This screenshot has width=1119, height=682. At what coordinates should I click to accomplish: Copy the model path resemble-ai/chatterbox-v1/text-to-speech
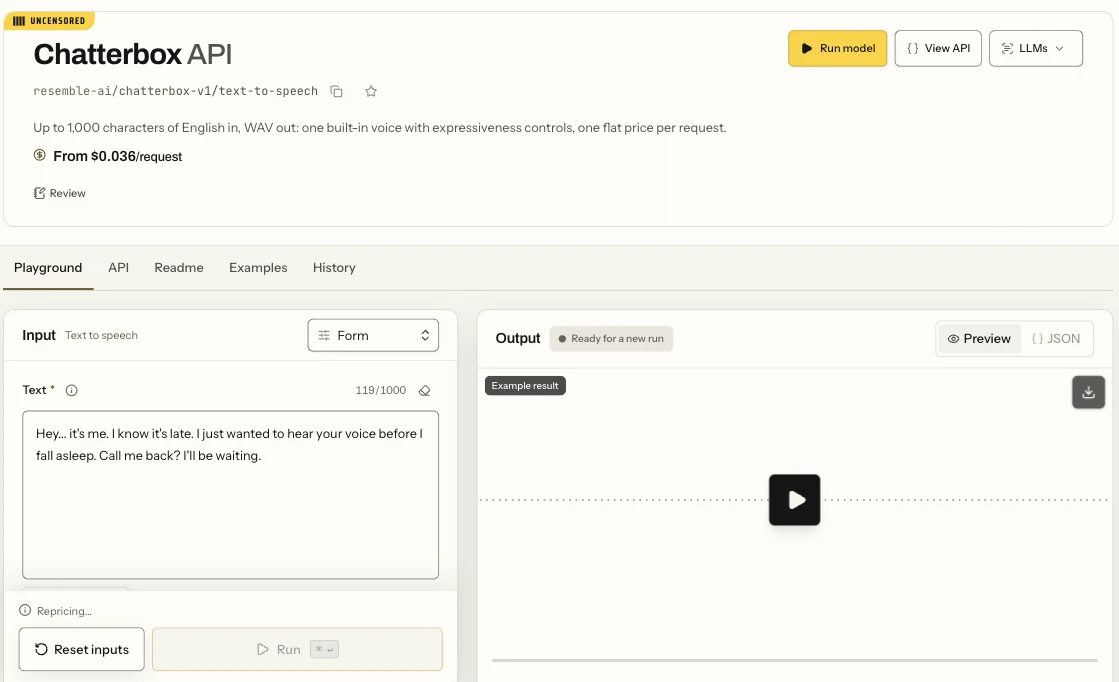point(336,91)
